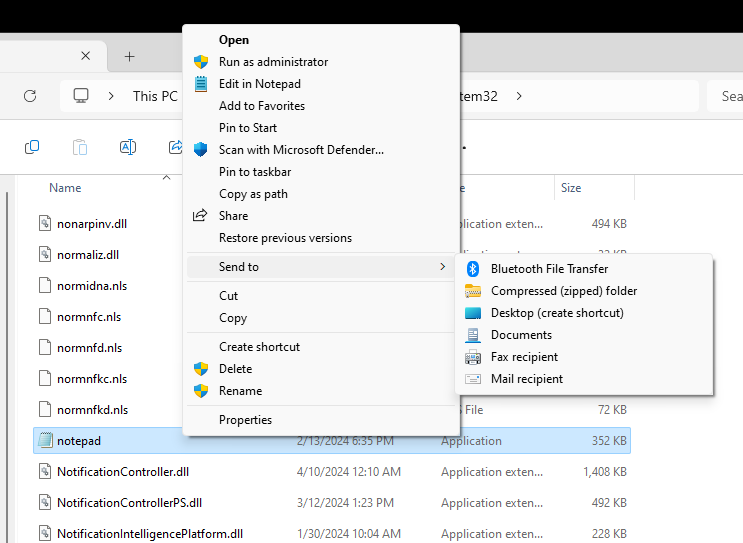743x543 pixels.
Task: Choose Copy as path menu entry
Action: tap(253, 194)
